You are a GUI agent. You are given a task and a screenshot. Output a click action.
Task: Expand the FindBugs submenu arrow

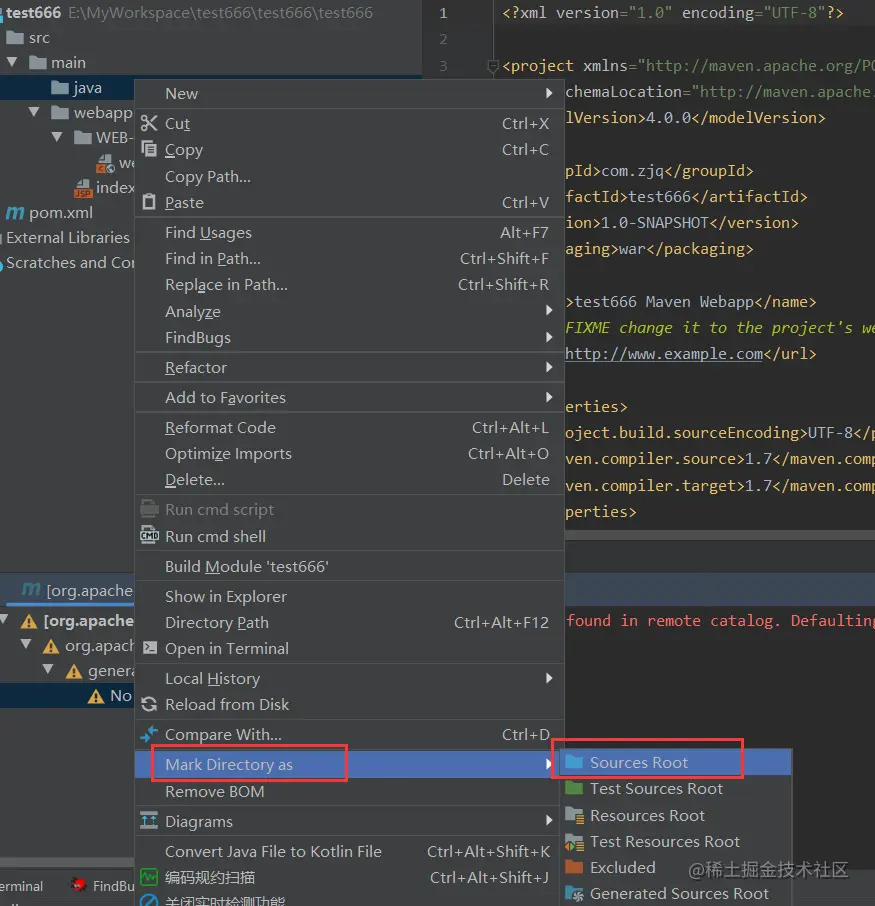coord(549,337)
